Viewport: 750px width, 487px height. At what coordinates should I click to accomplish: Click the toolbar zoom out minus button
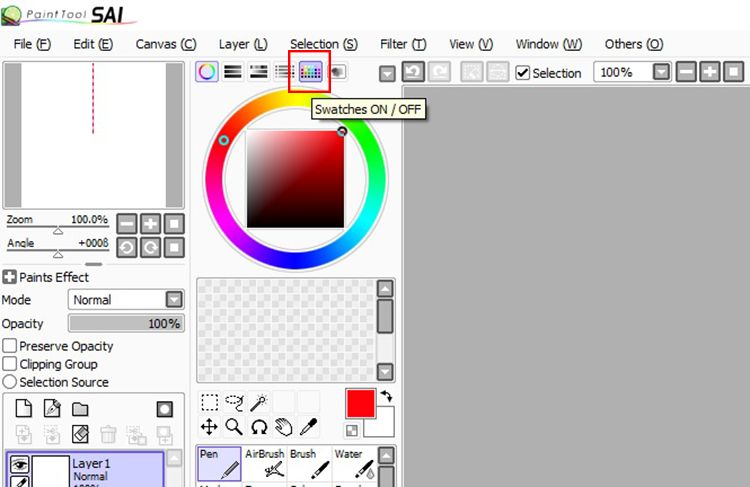tap(686, 72)
